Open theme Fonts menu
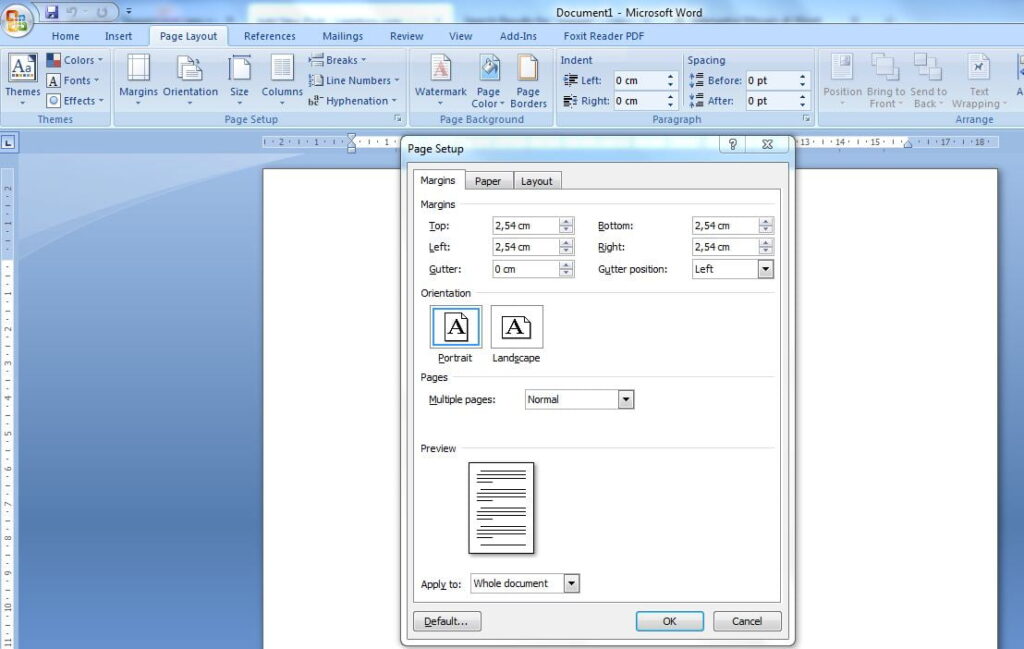The image size is (1024, 649). (73, 80)
